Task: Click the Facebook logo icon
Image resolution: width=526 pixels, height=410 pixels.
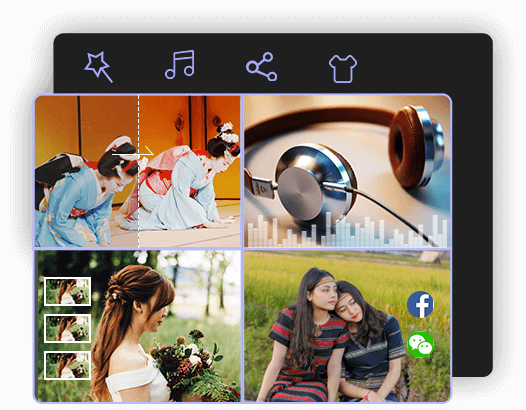Action: coord(420,304)
